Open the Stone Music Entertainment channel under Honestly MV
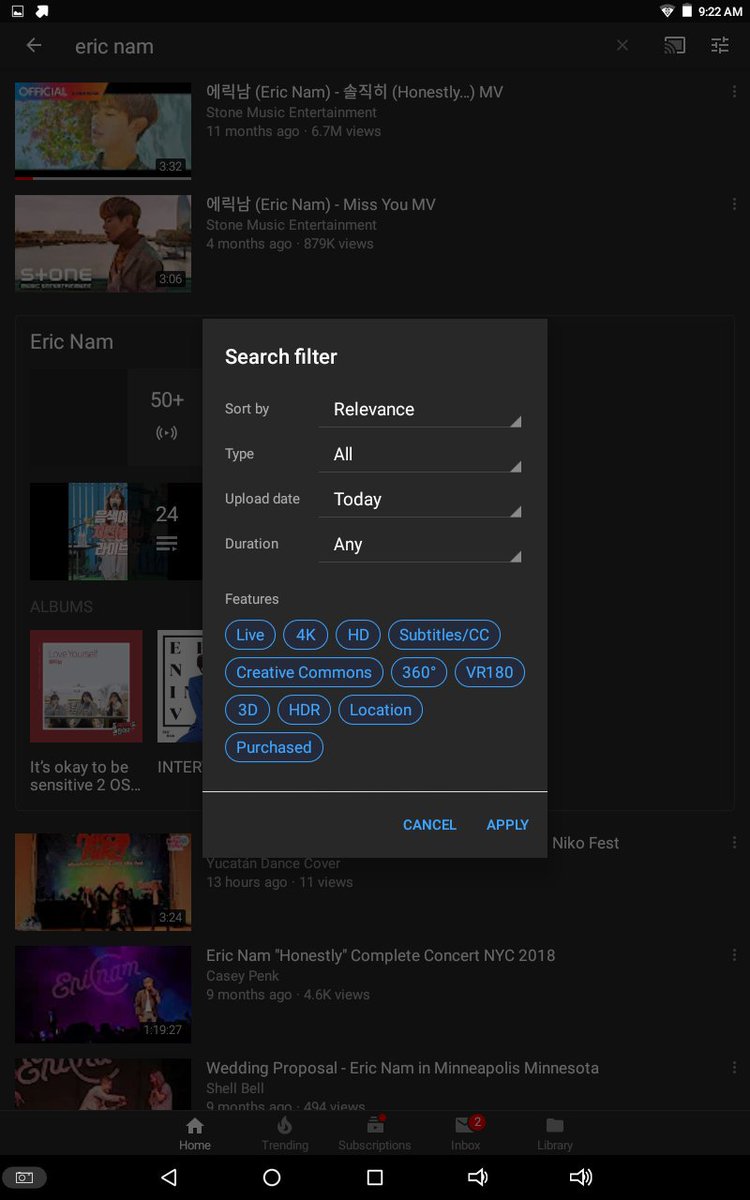The height and width of the screenshot is (1200, 750). (291, 112)
